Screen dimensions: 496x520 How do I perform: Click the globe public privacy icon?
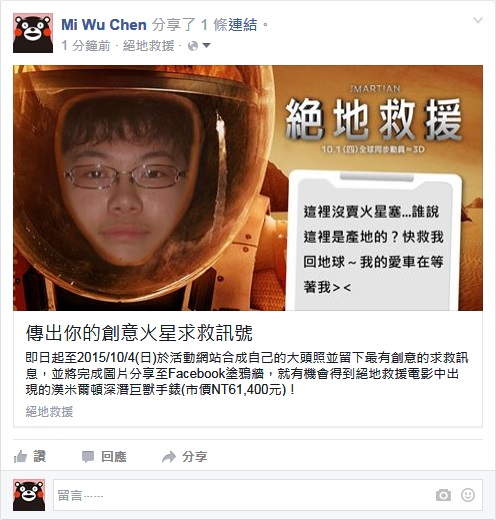pos(193,46)
